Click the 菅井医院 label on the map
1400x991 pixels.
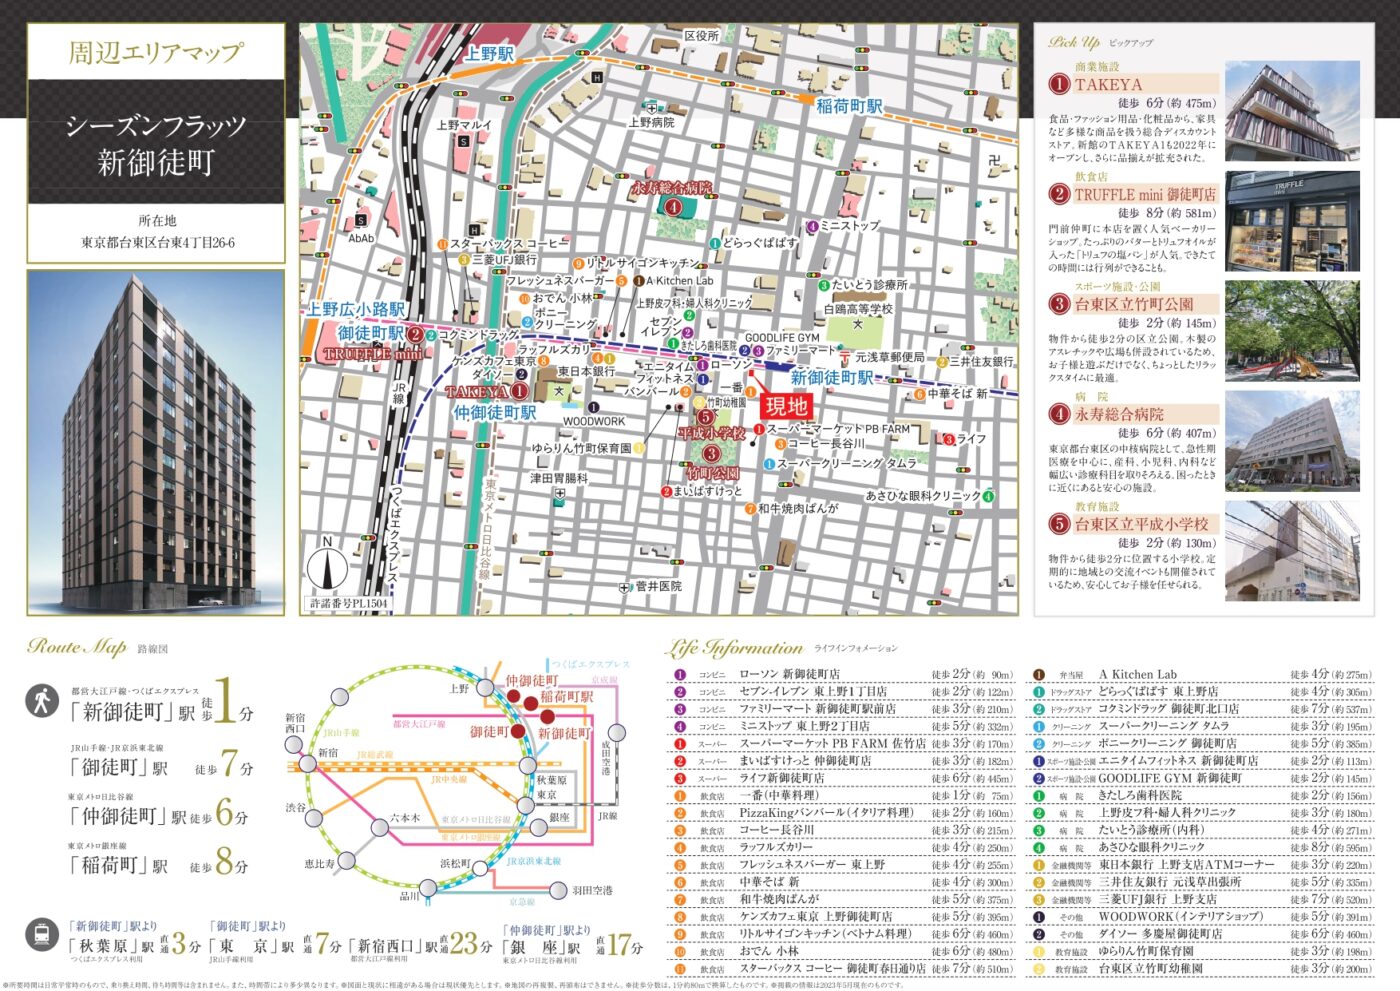tap(658, 586)
